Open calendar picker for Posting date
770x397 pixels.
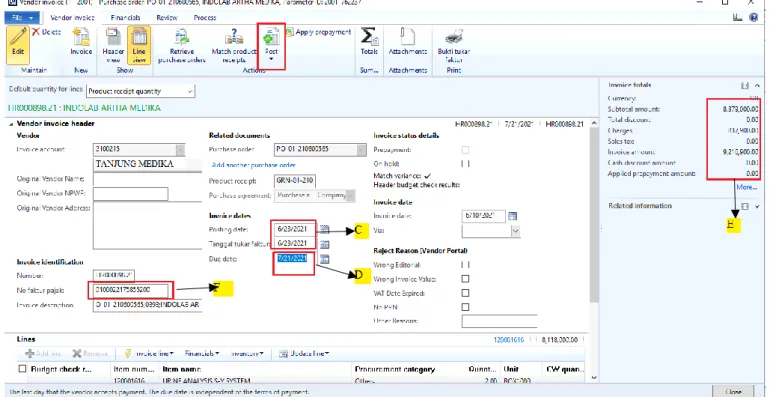pyautogui.click(x=325, y=229)
